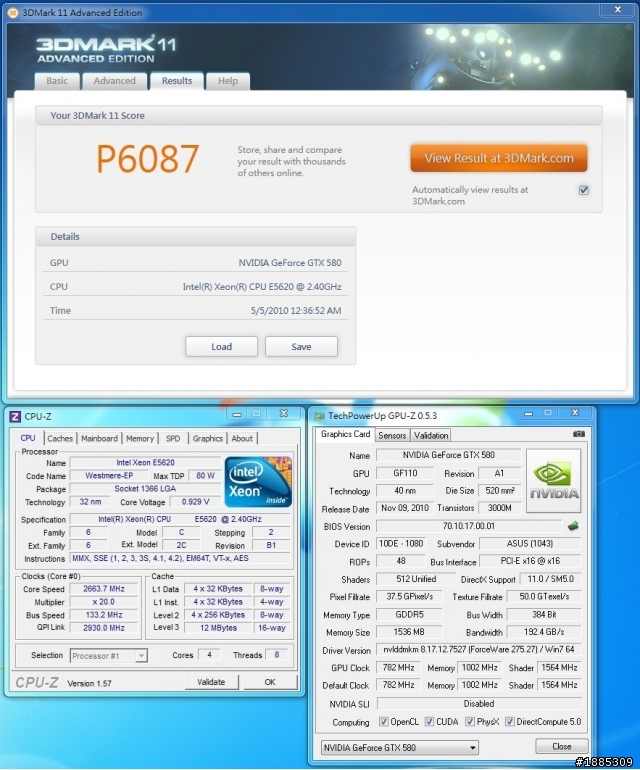Click the QPI Link value 2930.0 MHz

click(x=104, y=628)
